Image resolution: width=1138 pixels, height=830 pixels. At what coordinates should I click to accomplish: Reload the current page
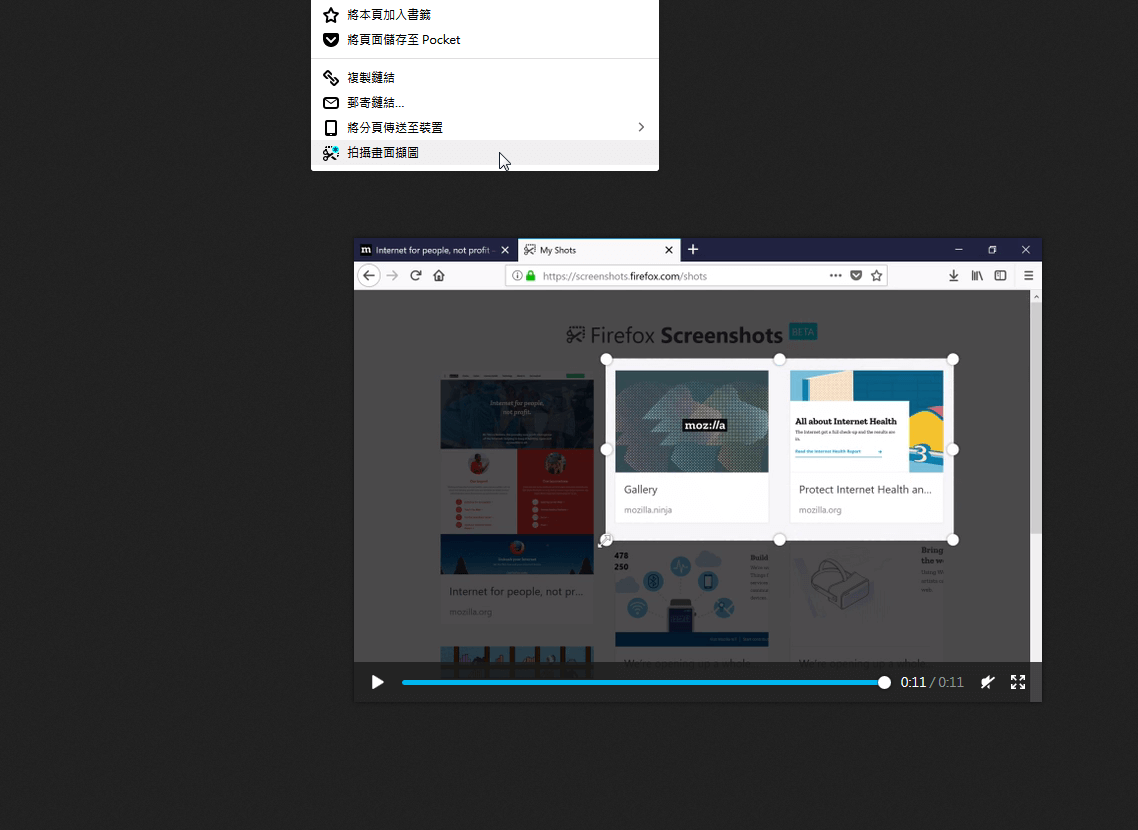(x=416, y=276)
